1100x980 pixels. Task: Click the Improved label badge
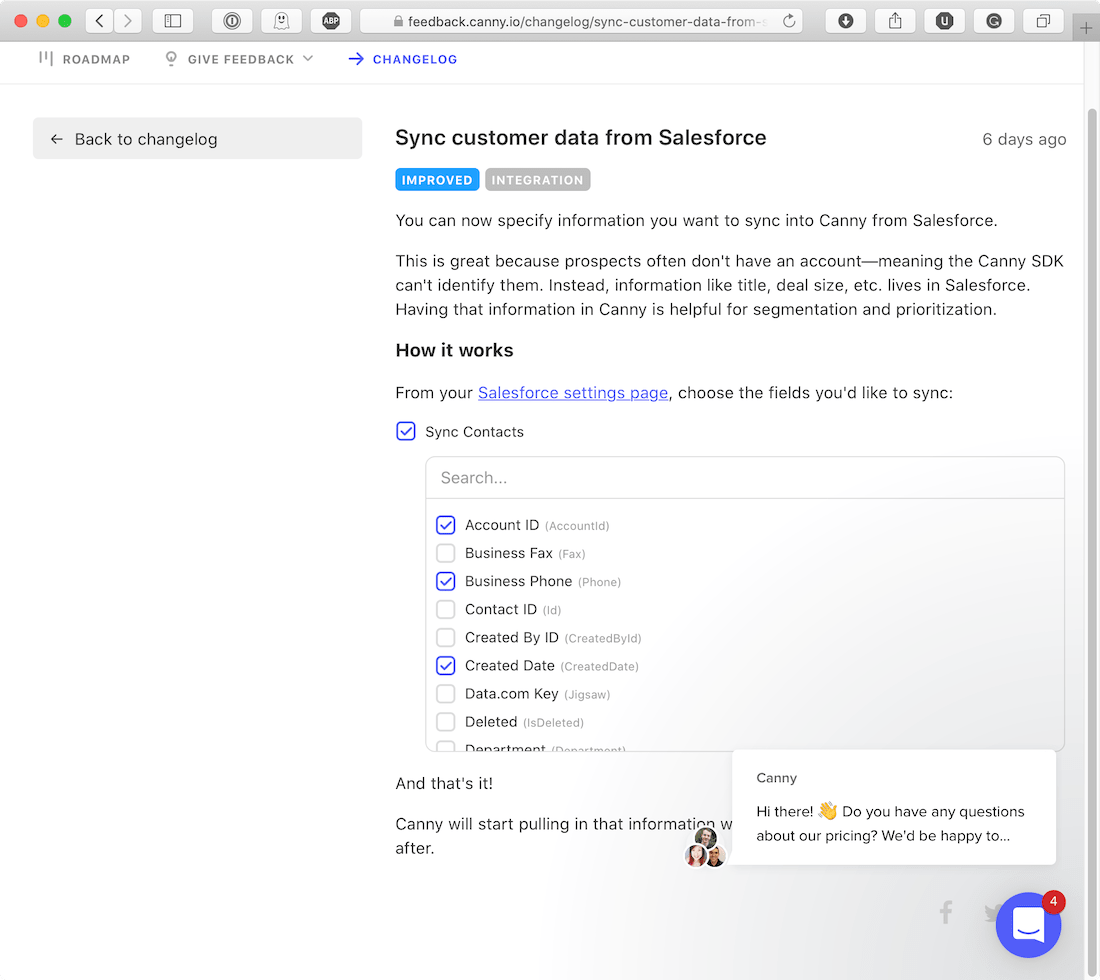pyautogui.click(x=437, y=180)
